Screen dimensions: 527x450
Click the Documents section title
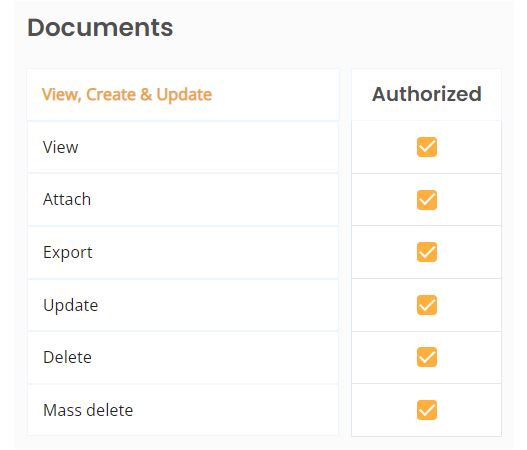pos(100,28)
